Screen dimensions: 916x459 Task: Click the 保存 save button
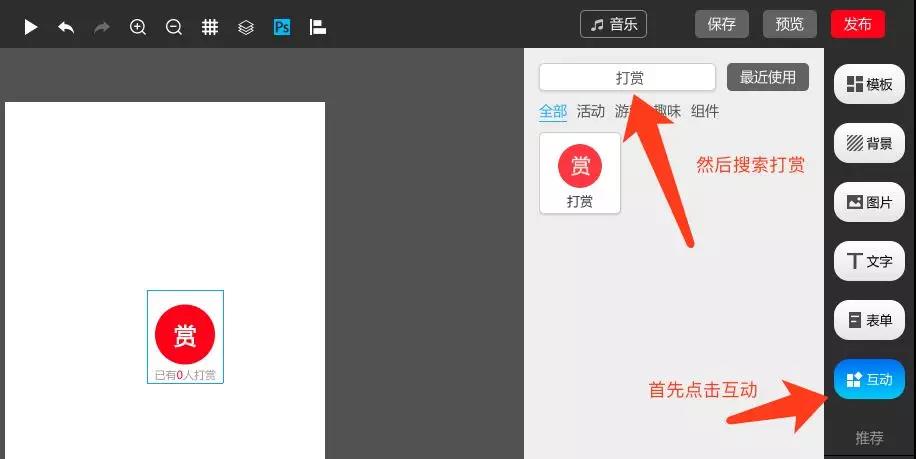point(721,25)
